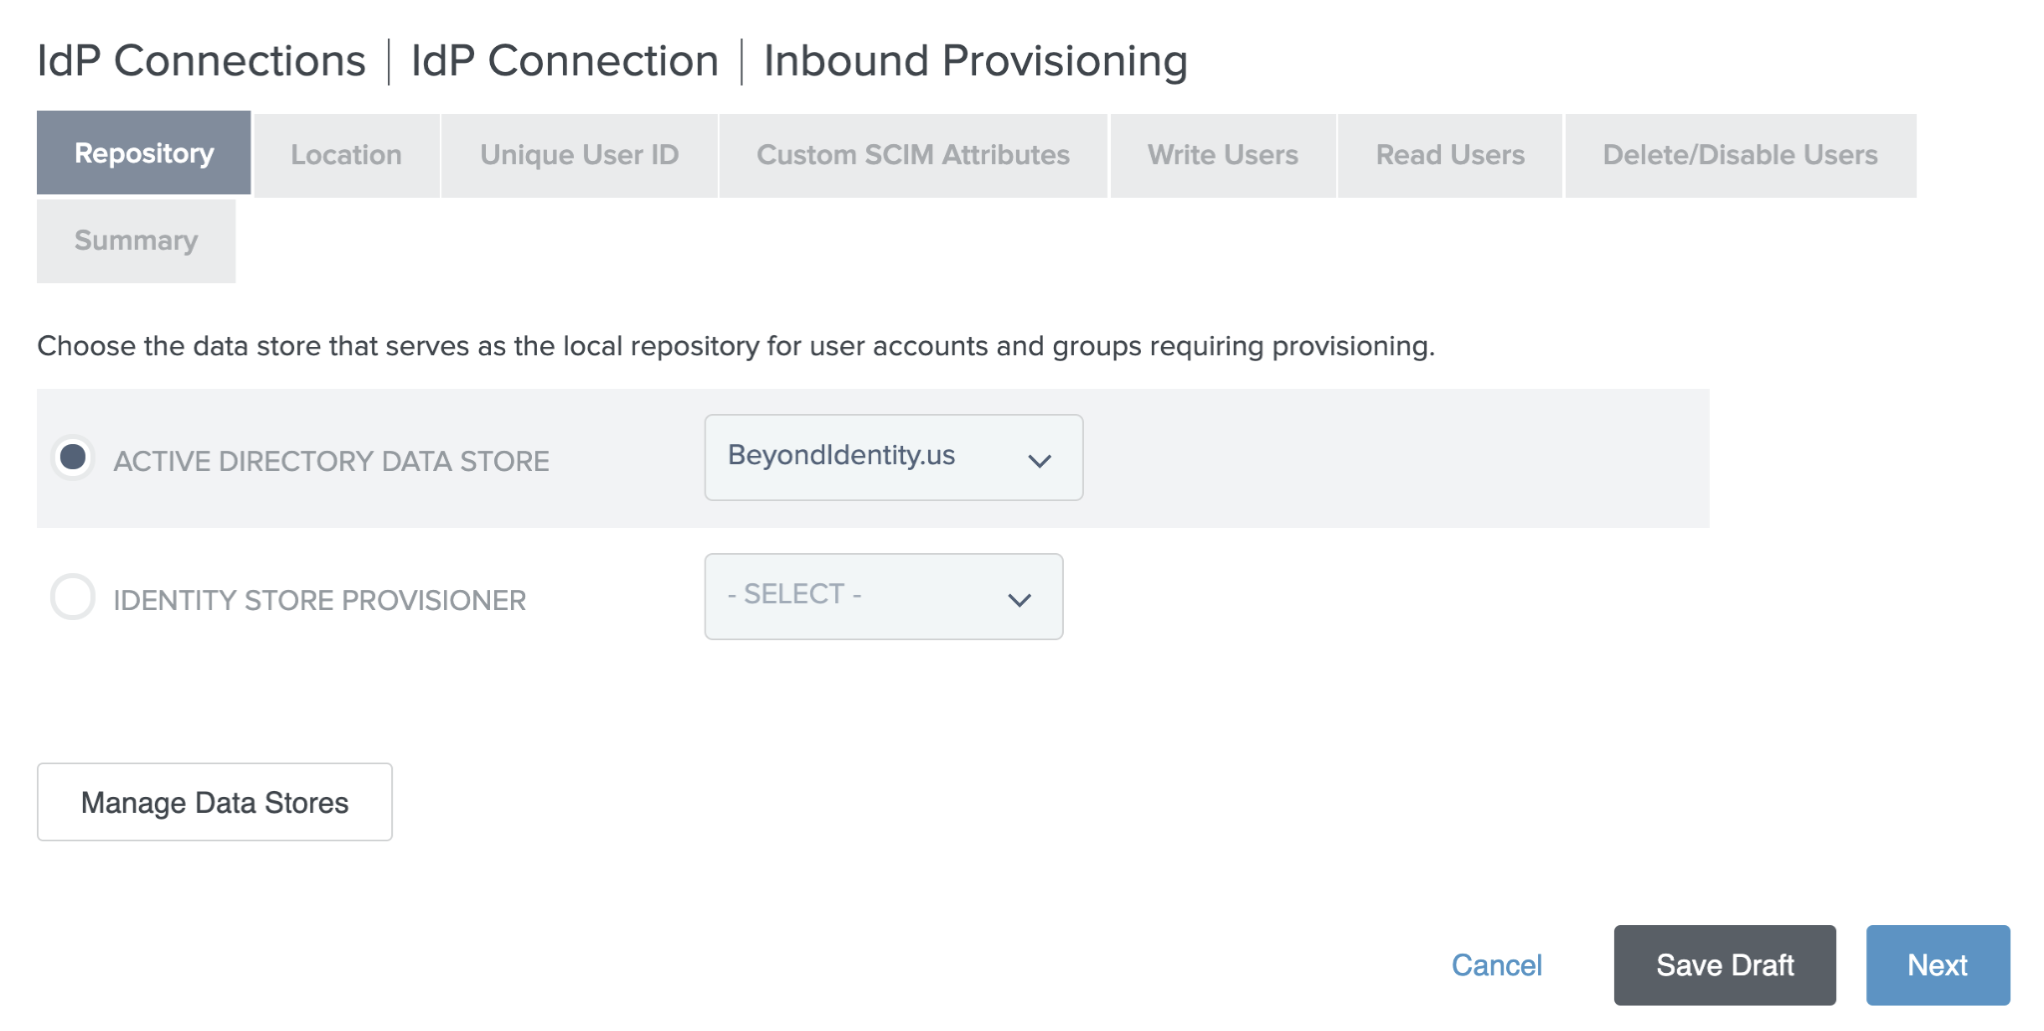Click the Manage Data Stores button

click(x=214, y=802)
